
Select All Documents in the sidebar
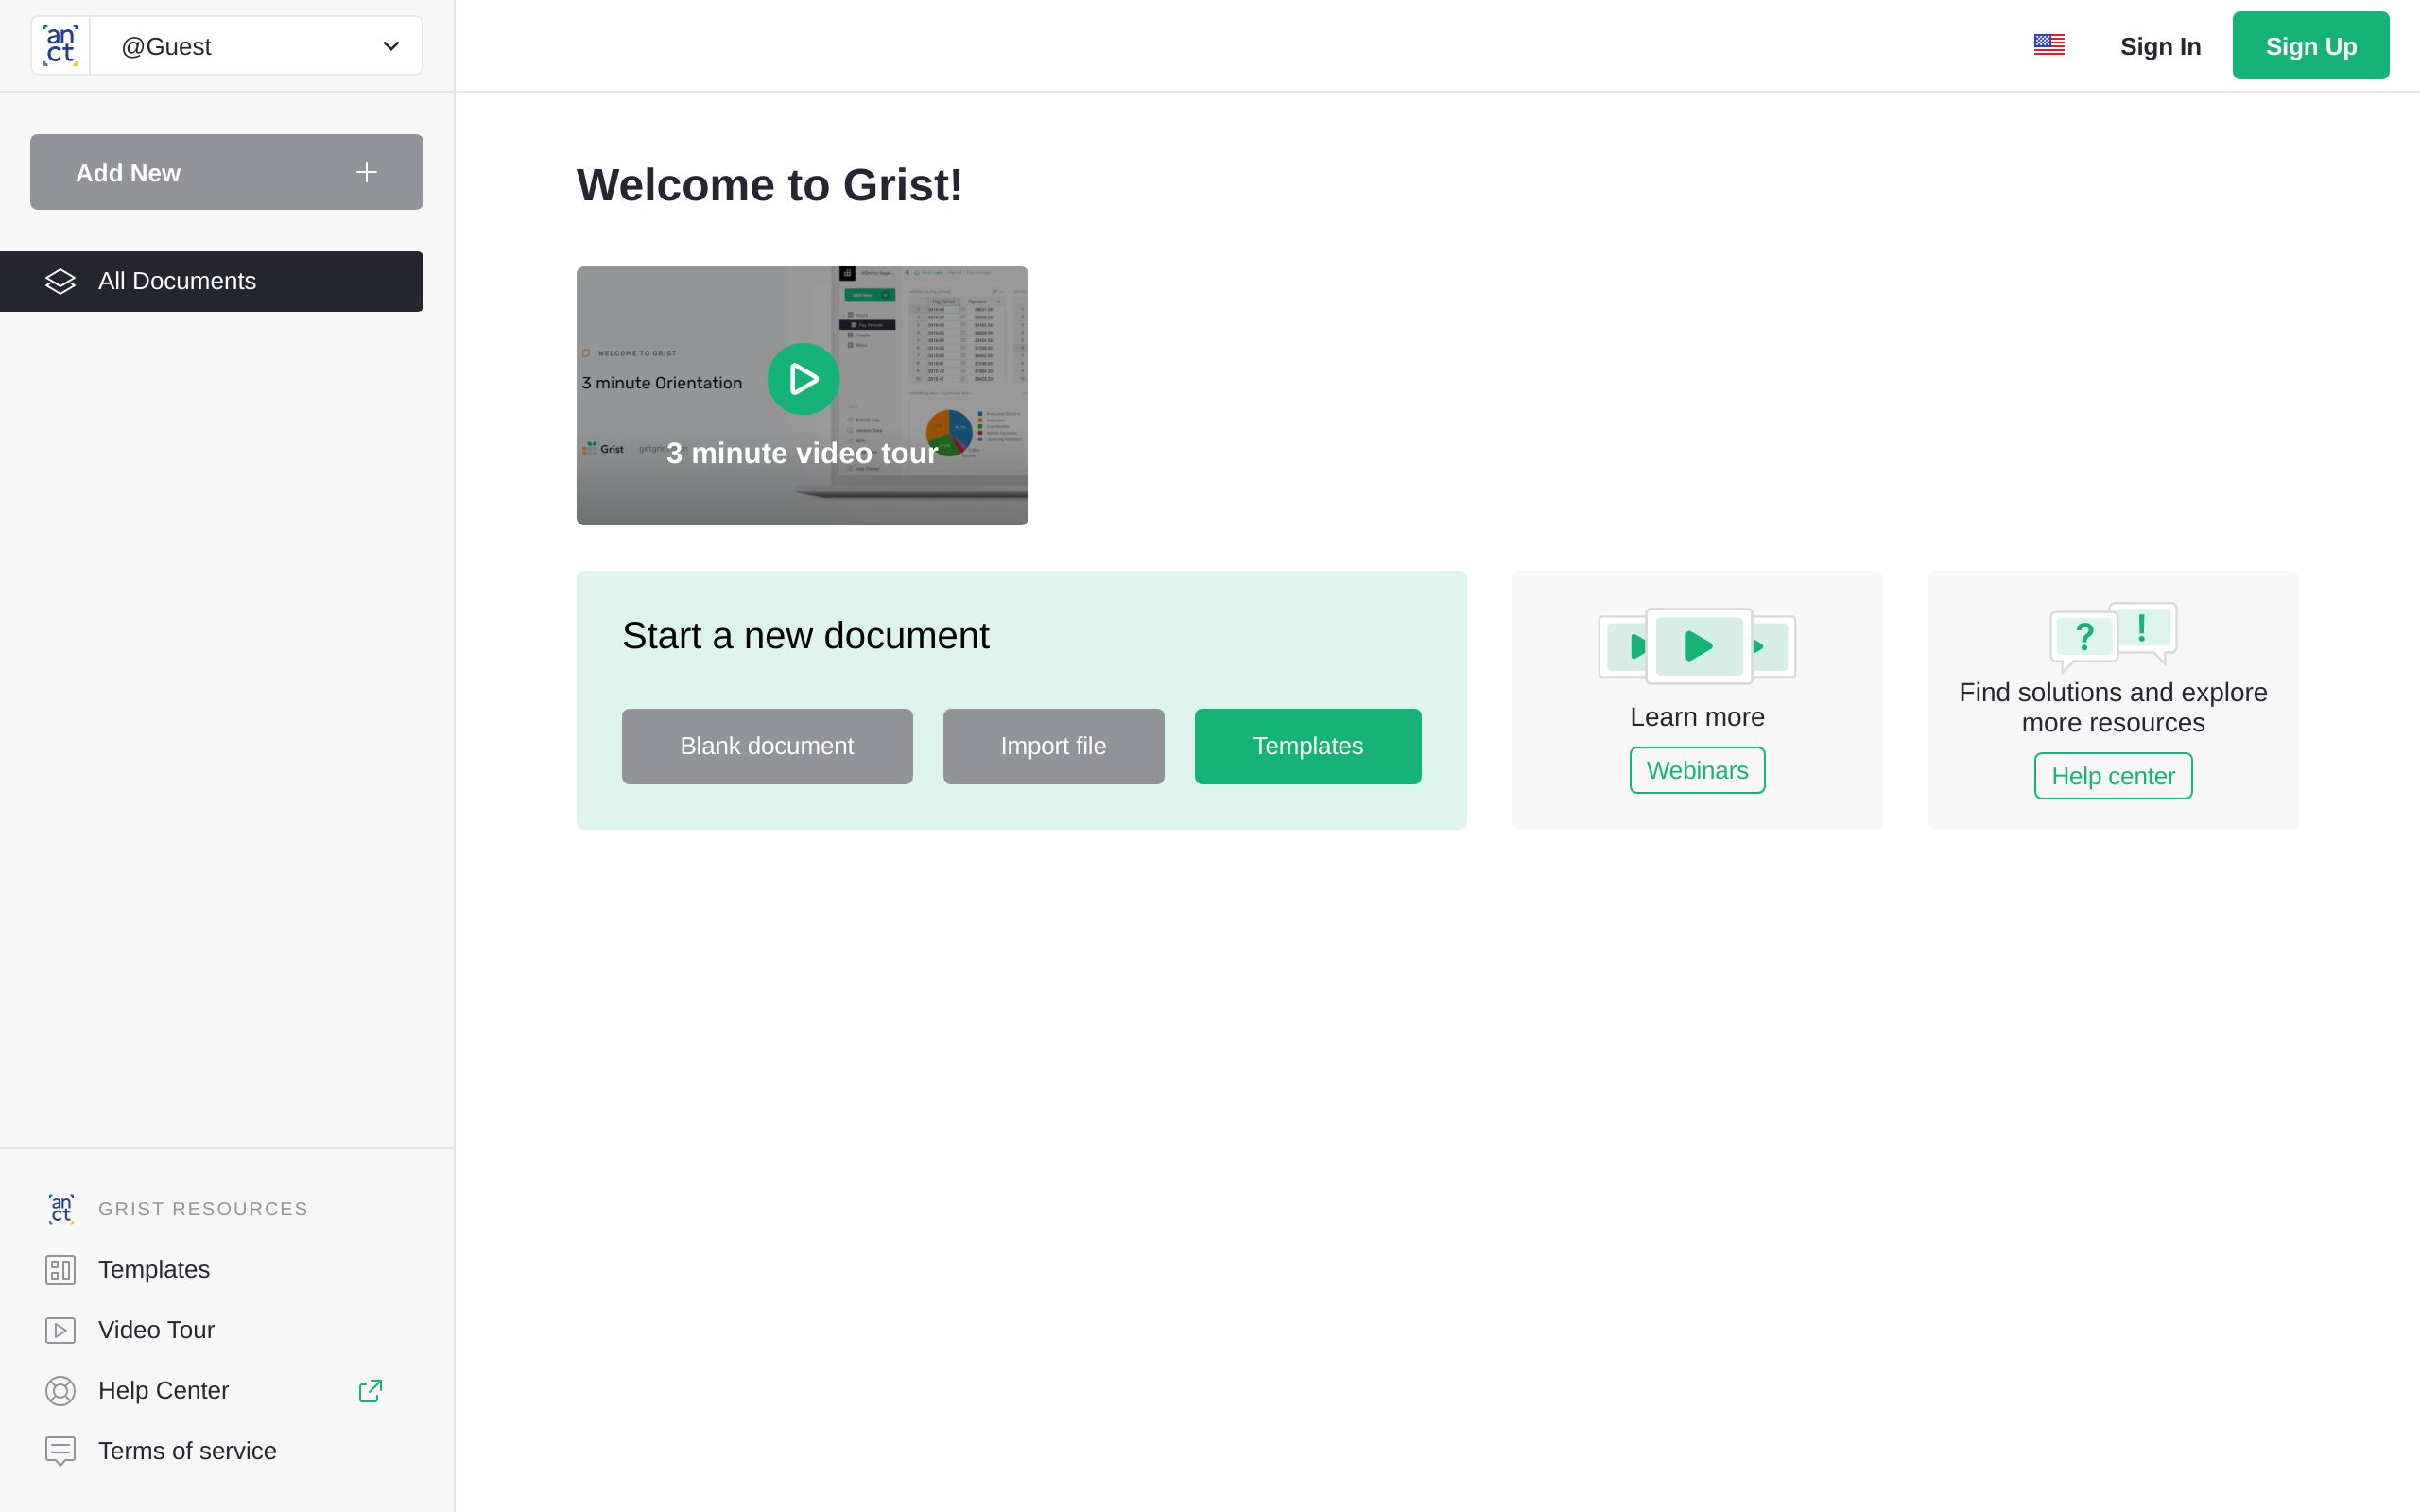point(211,281)
